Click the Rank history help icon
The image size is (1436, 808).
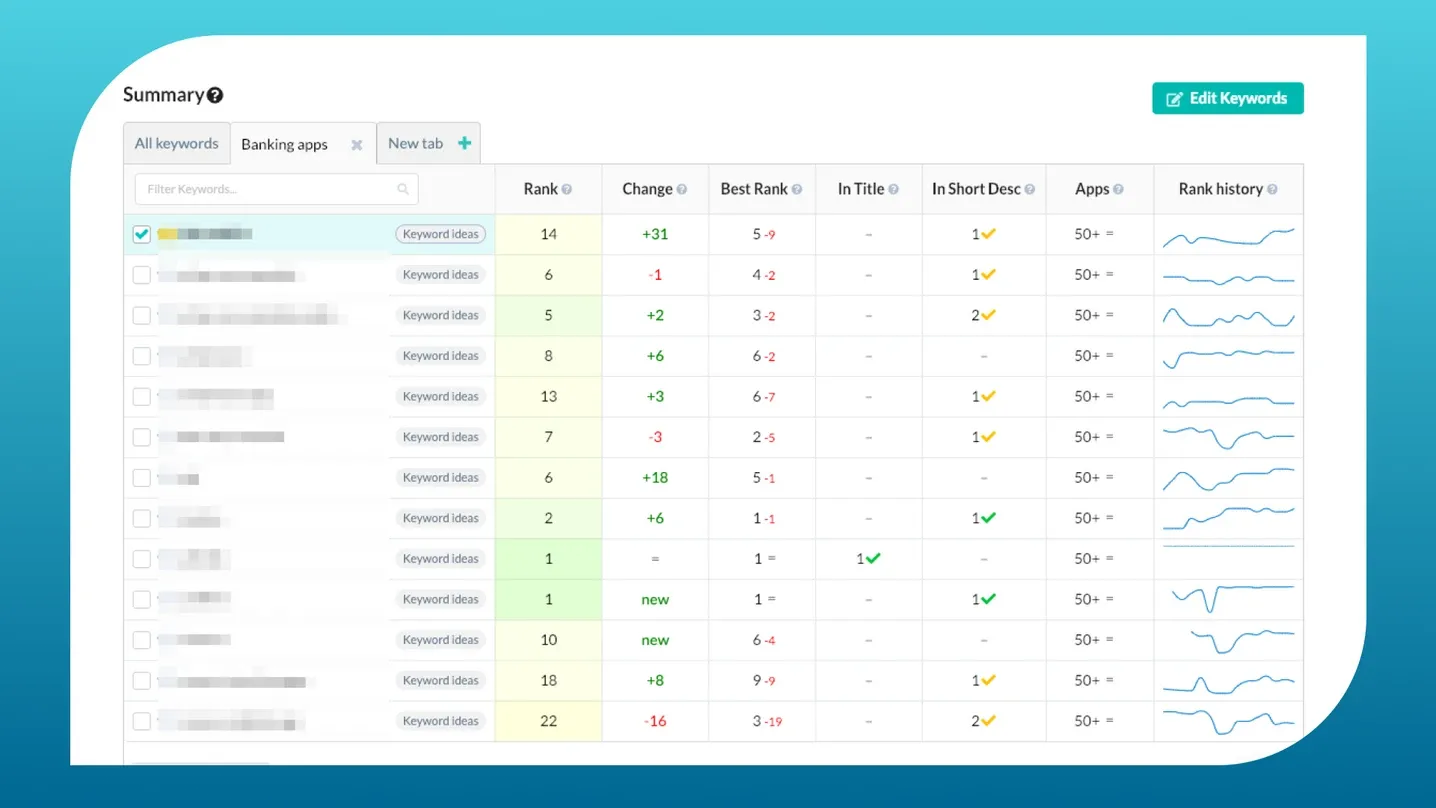coord(1272,190)
